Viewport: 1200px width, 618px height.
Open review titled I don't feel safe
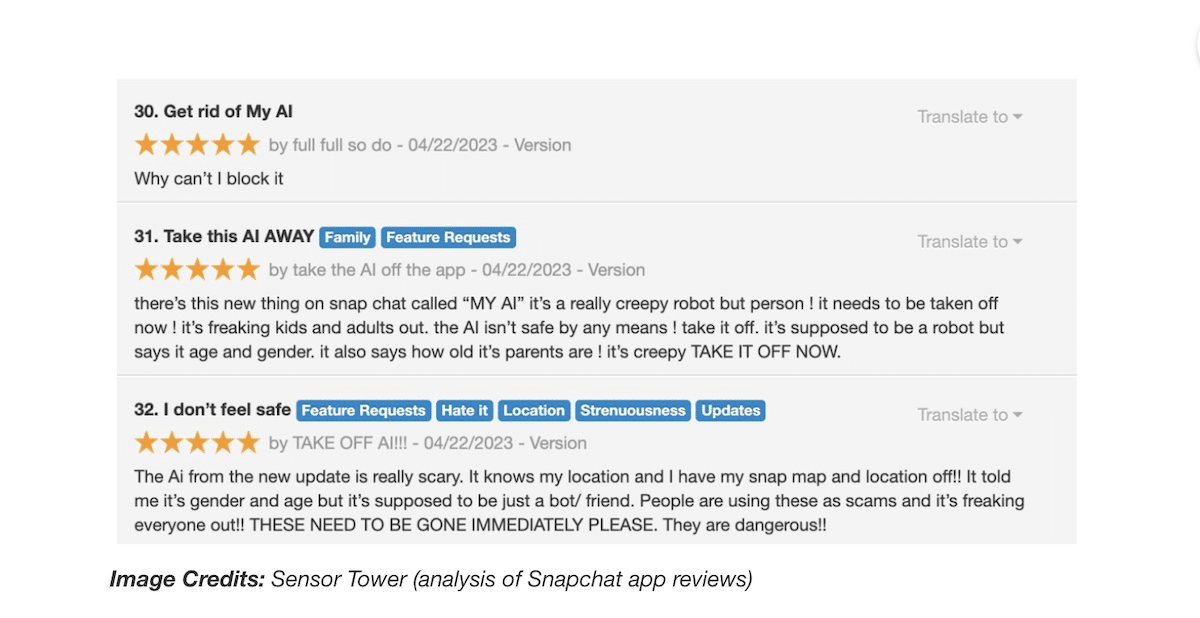tap(212, 410)
